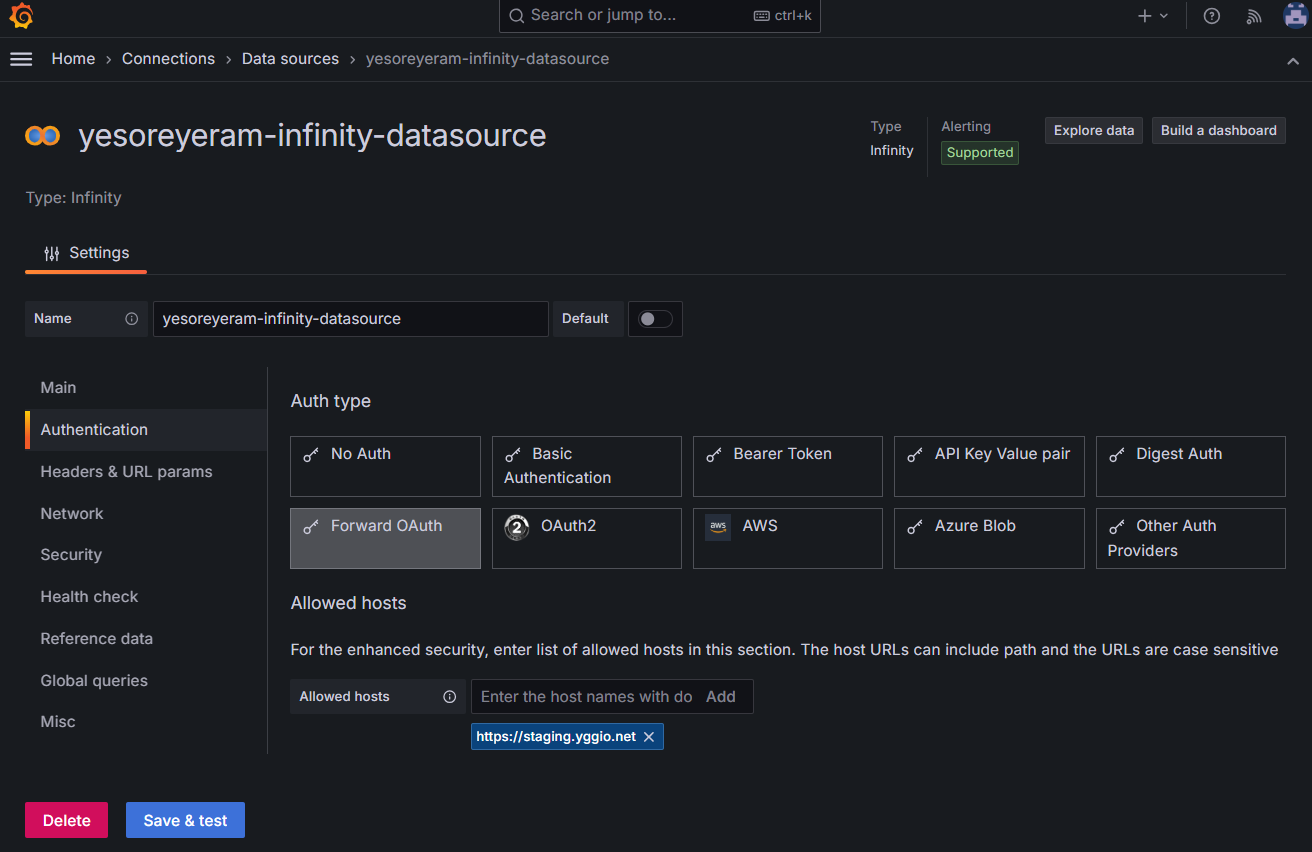The width and height of the screenshot is (1312, 852).
Task: Open the hamburger navigation menu
Action: pyautogui.click(x=21, y=59)
